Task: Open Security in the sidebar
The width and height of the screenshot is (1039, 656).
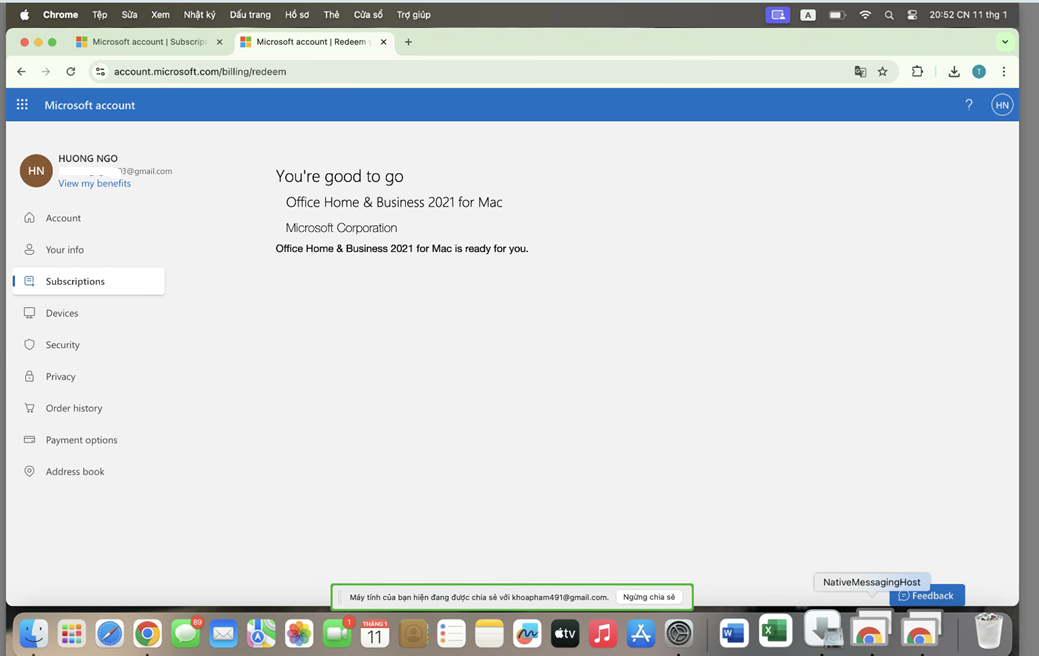Action: tap(88, 345)
